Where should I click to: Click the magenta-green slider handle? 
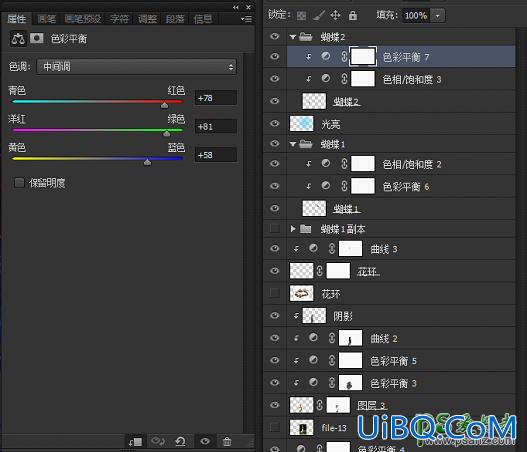point(167,134)
